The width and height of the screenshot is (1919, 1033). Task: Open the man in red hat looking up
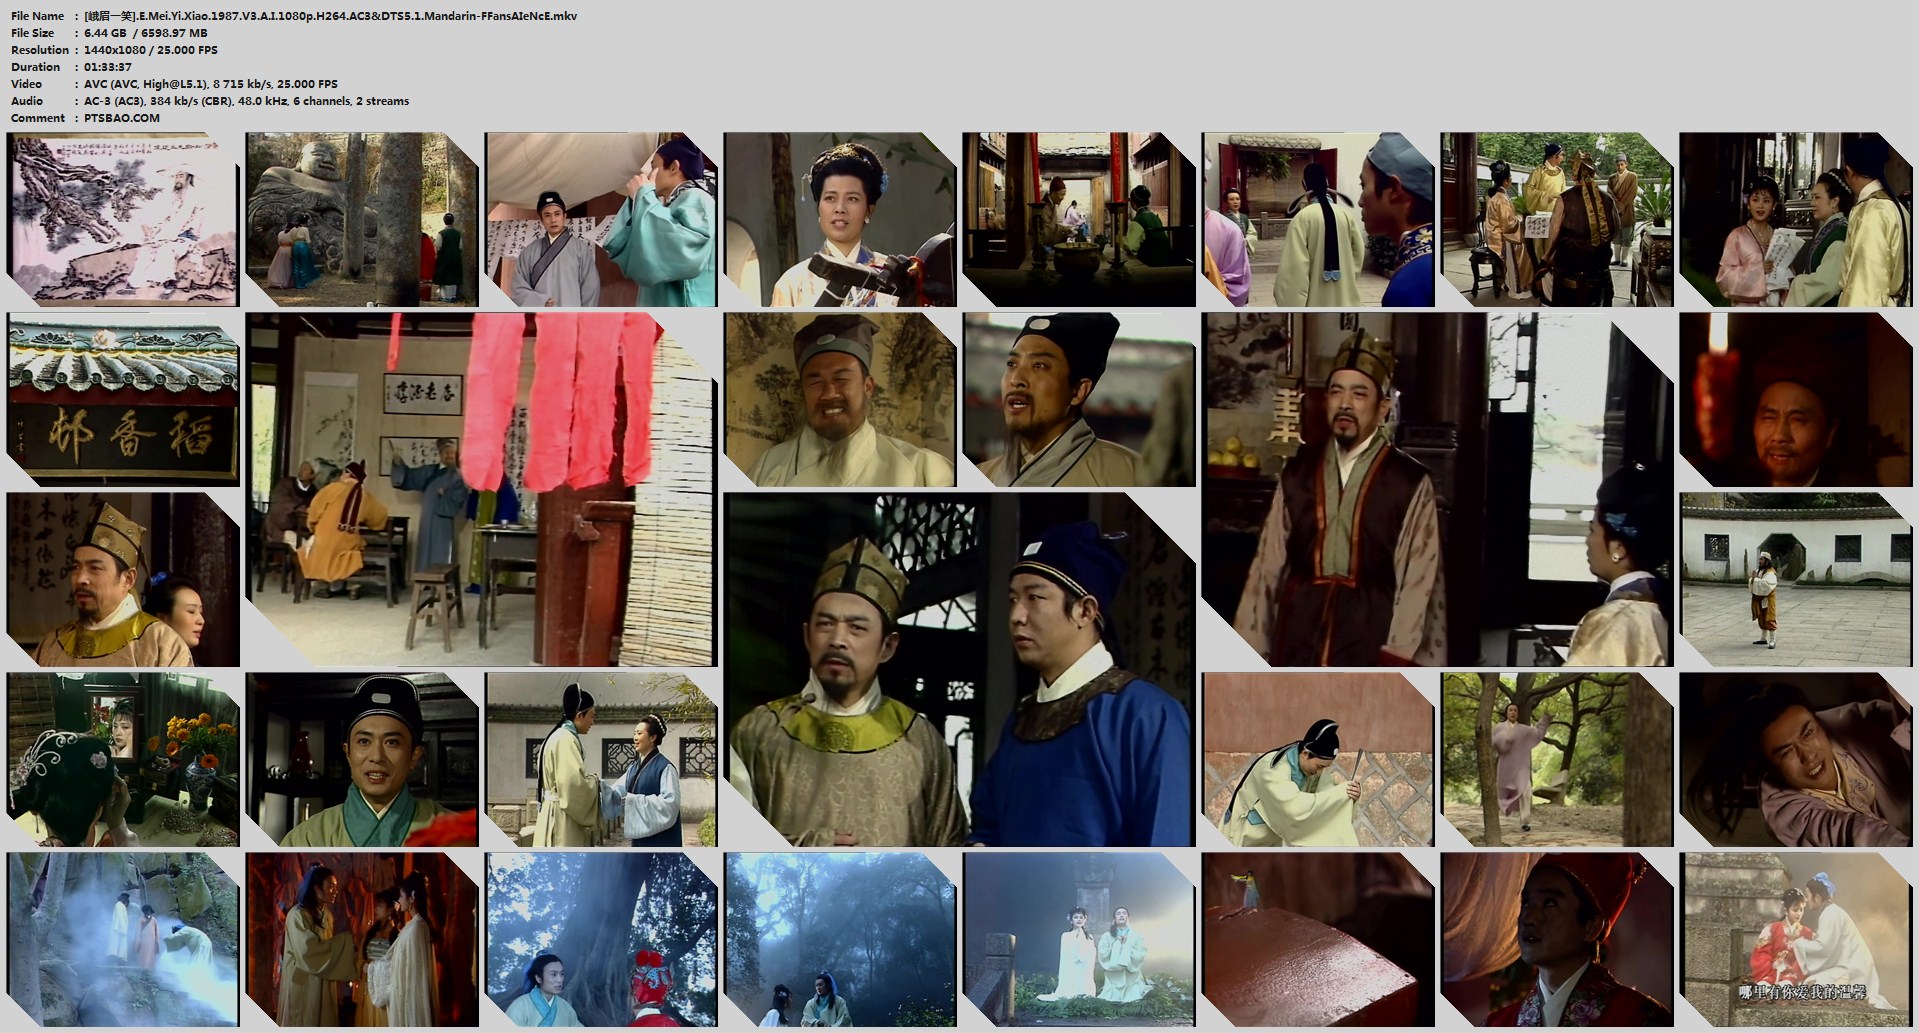[1556, 939]
